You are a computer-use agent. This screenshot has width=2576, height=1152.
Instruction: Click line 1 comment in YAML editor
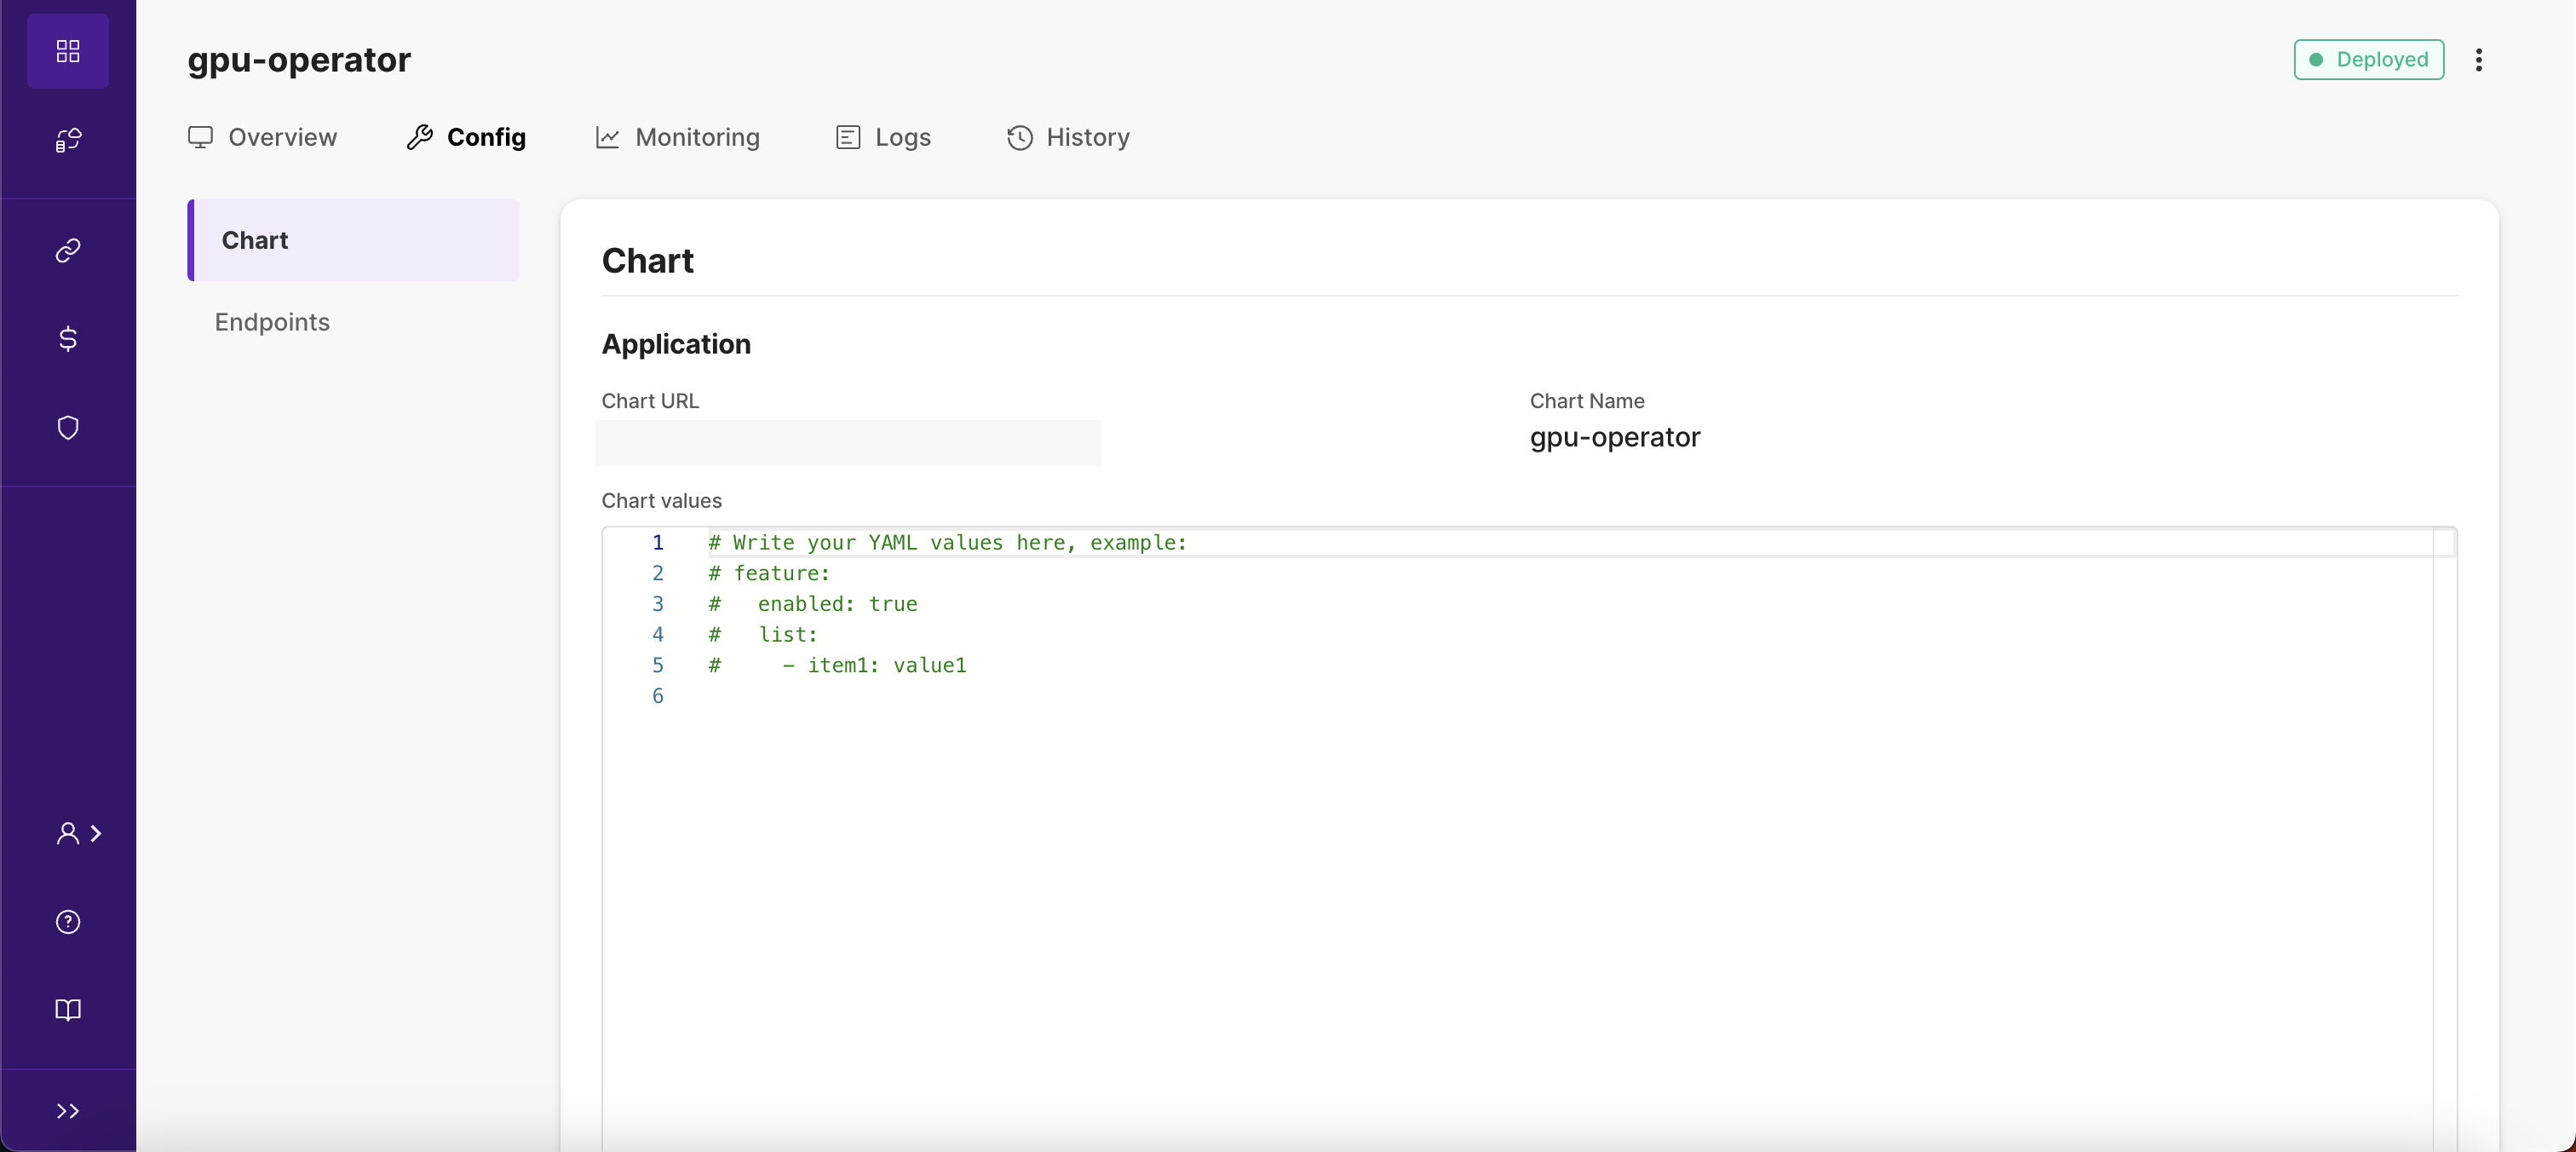point(947,542)
